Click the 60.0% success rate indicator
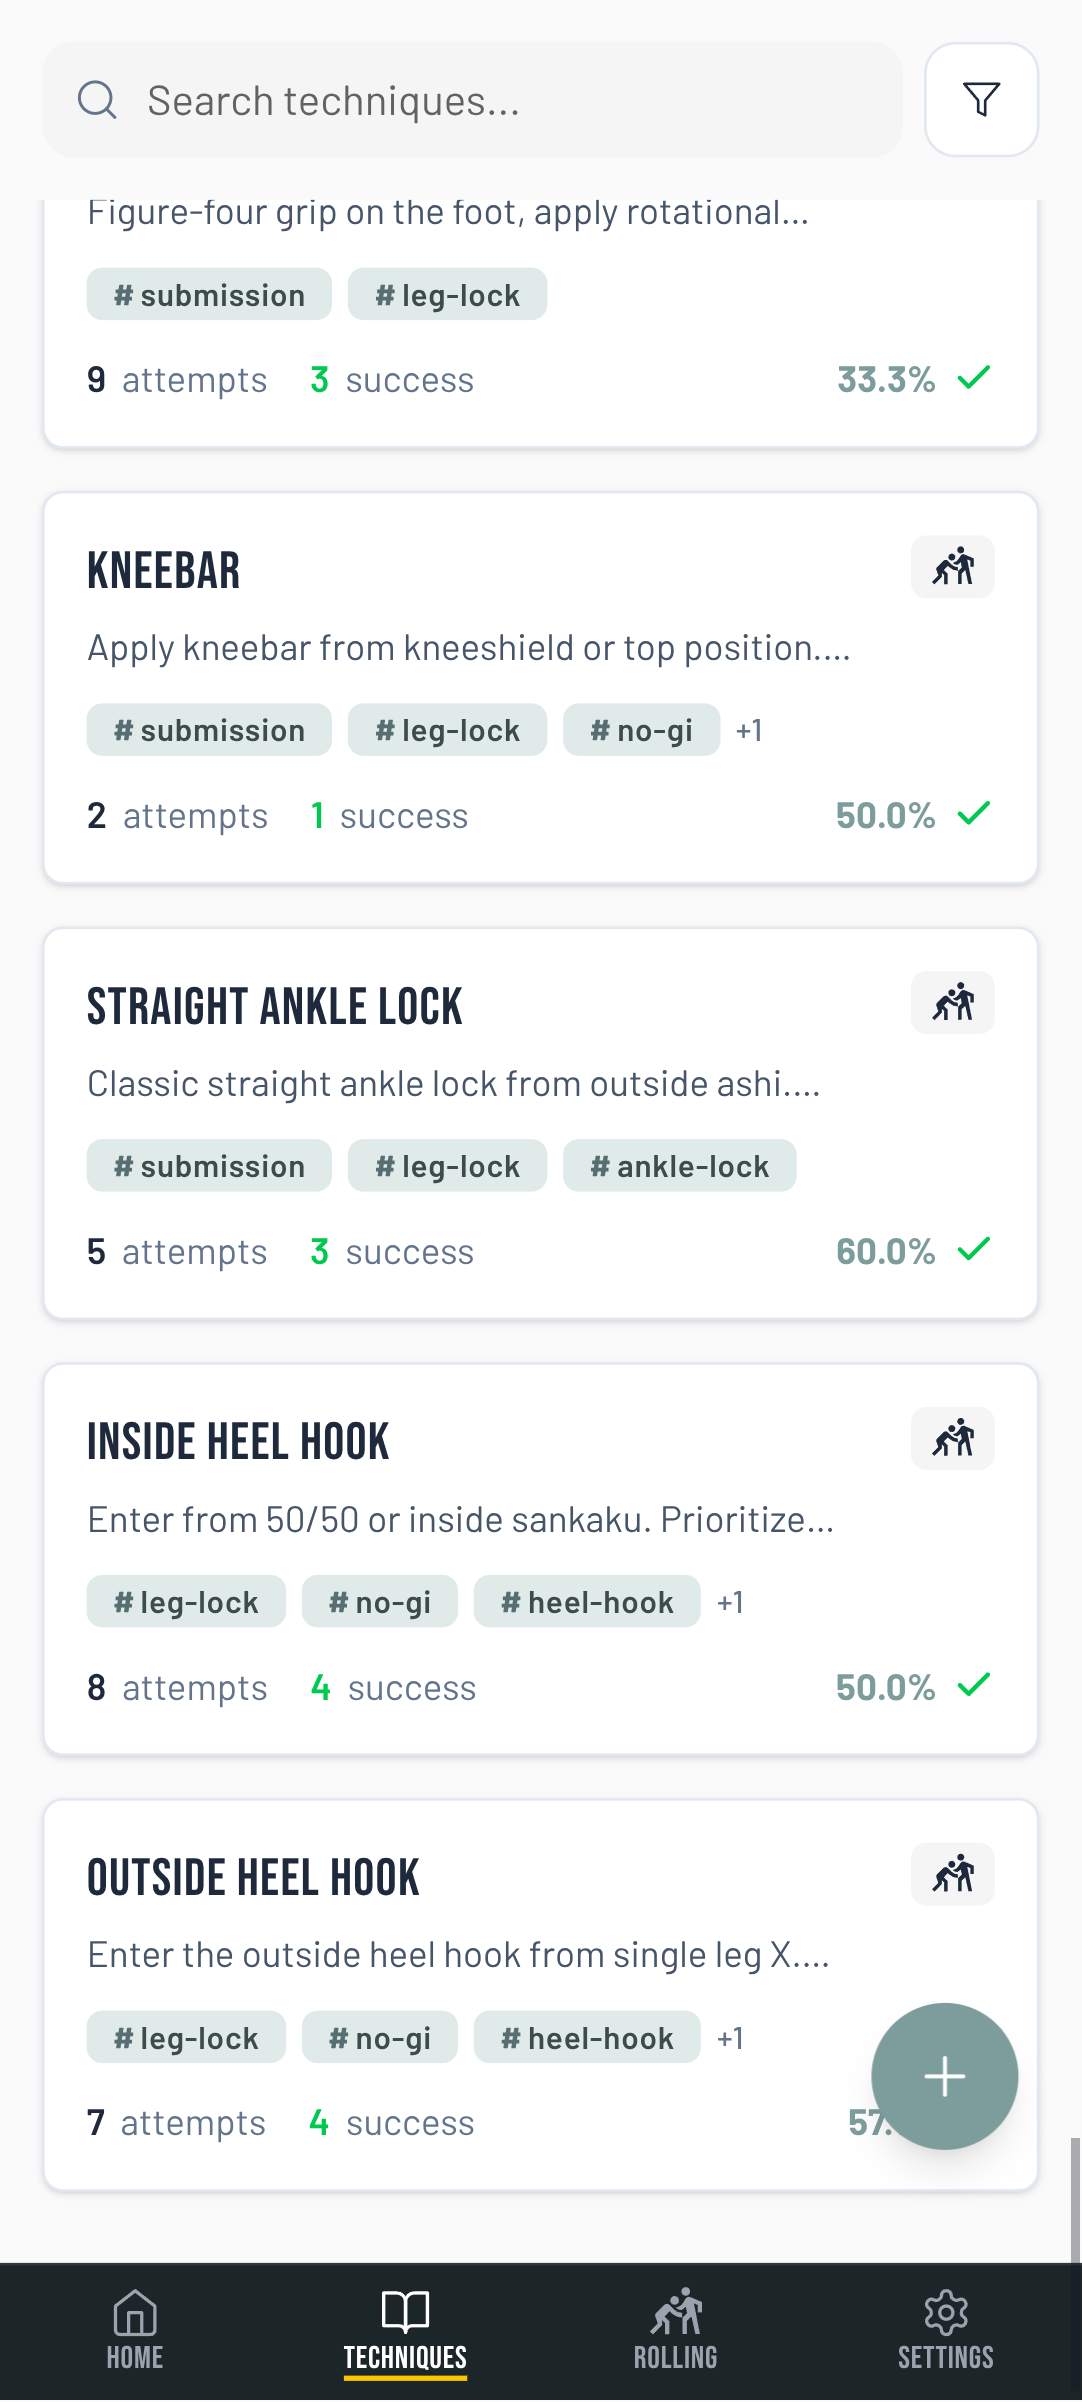Viewport: 1082px width, 2402px height. click(885, 1249)
